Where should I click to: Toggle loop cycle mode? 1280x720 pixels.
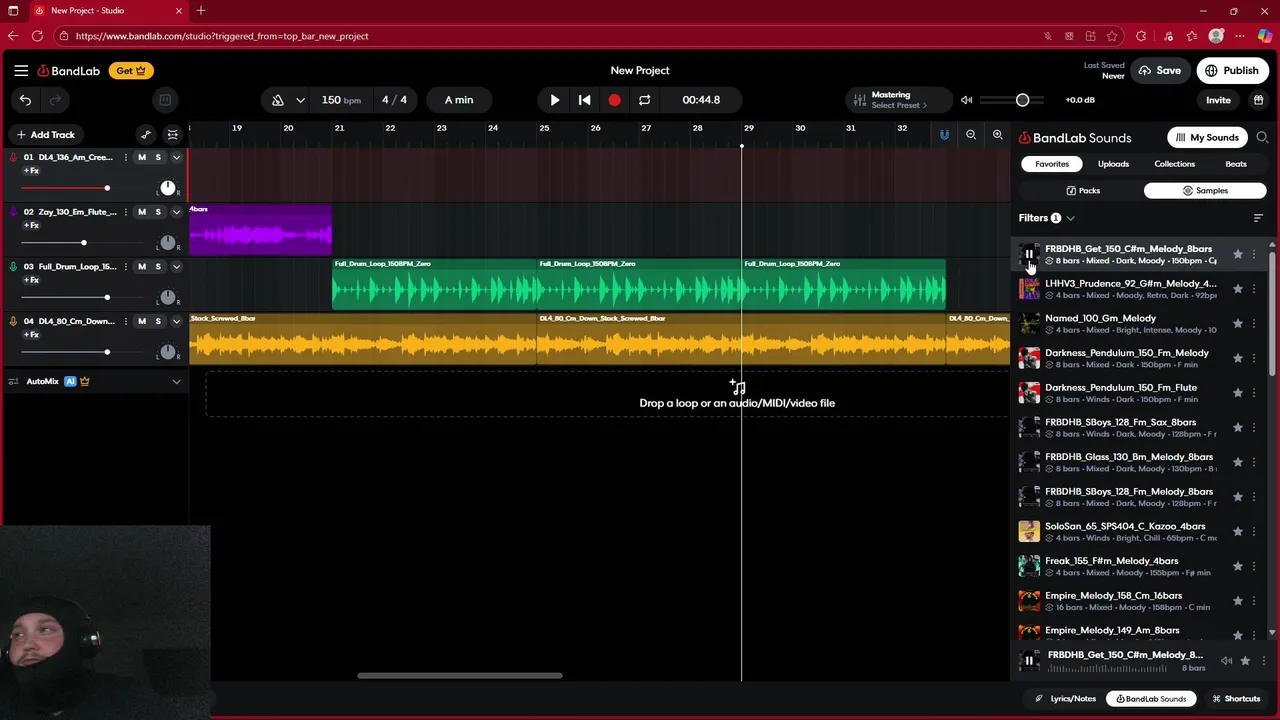tap(645, 100)
